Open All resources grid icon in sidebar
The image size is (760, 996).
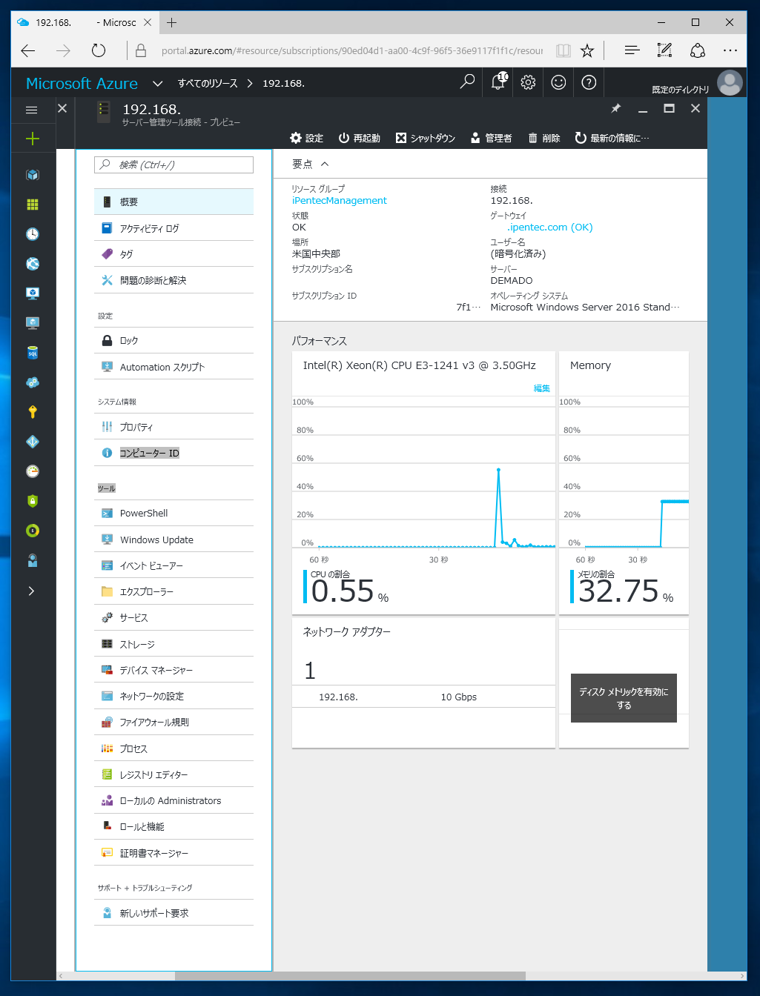[32, 205]
